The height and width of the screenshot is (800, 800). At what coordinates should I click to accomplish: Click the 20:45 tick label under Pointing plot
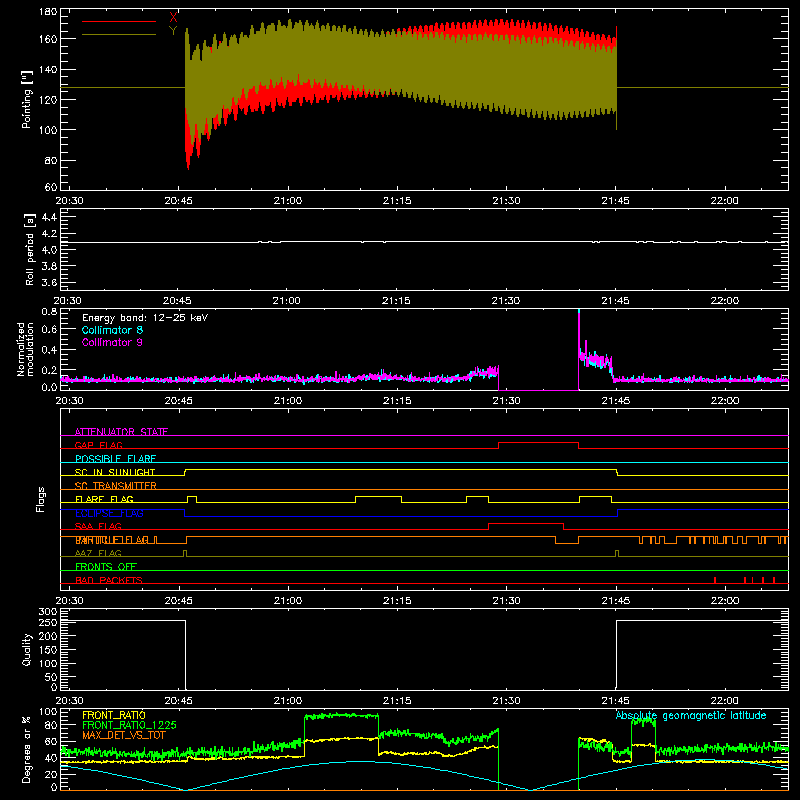pos(179,201)
